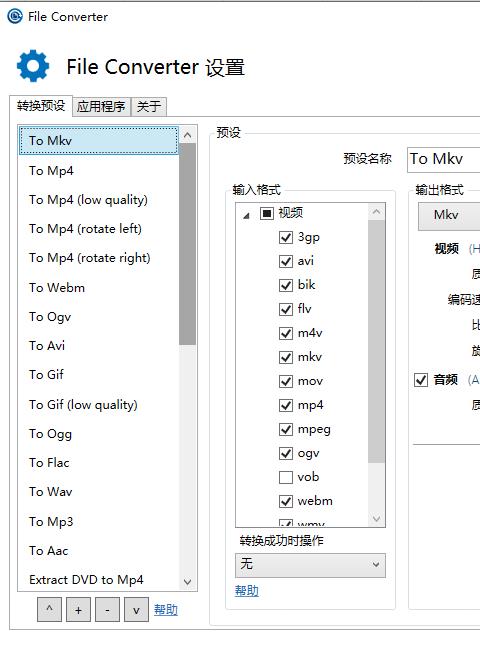Select To Gif (low quality) preset
This screenshot has height=663, width=480.
[x=99, y=405]
